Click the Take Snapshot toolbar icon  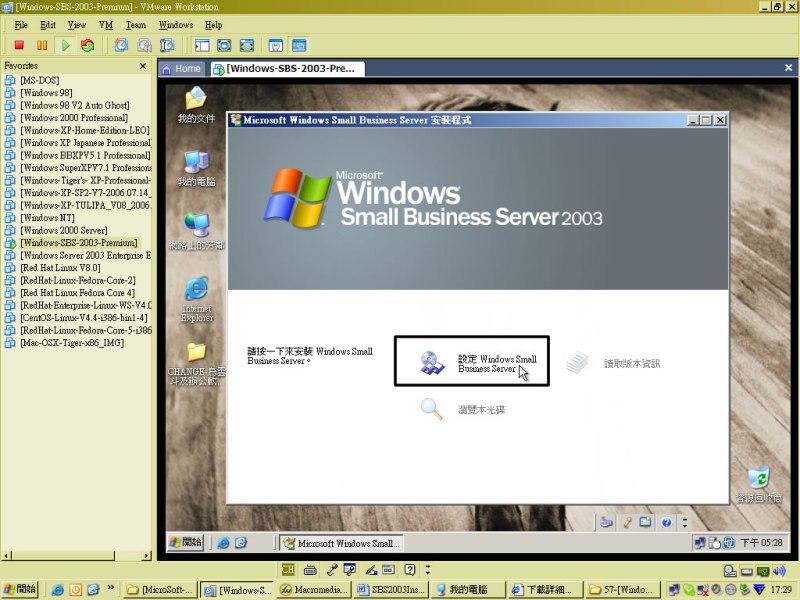pyautogui.click(x=121, y=45)
